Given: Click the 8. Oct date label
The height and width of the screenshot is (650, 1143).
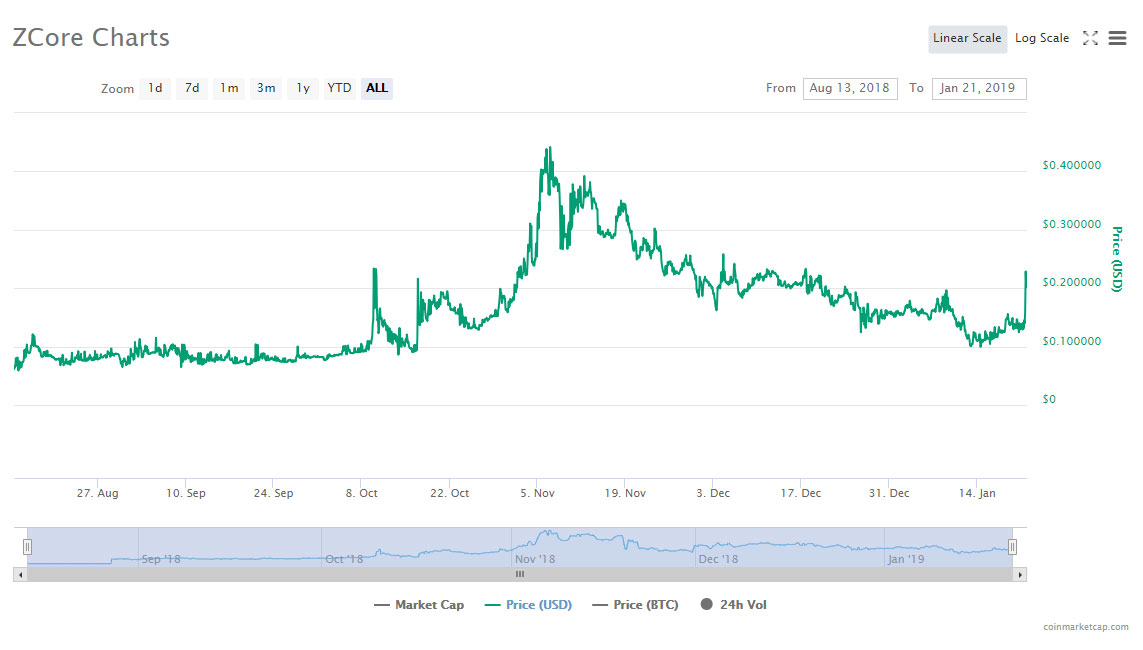Looking at the screenshot, I should [x=362, y=493].
